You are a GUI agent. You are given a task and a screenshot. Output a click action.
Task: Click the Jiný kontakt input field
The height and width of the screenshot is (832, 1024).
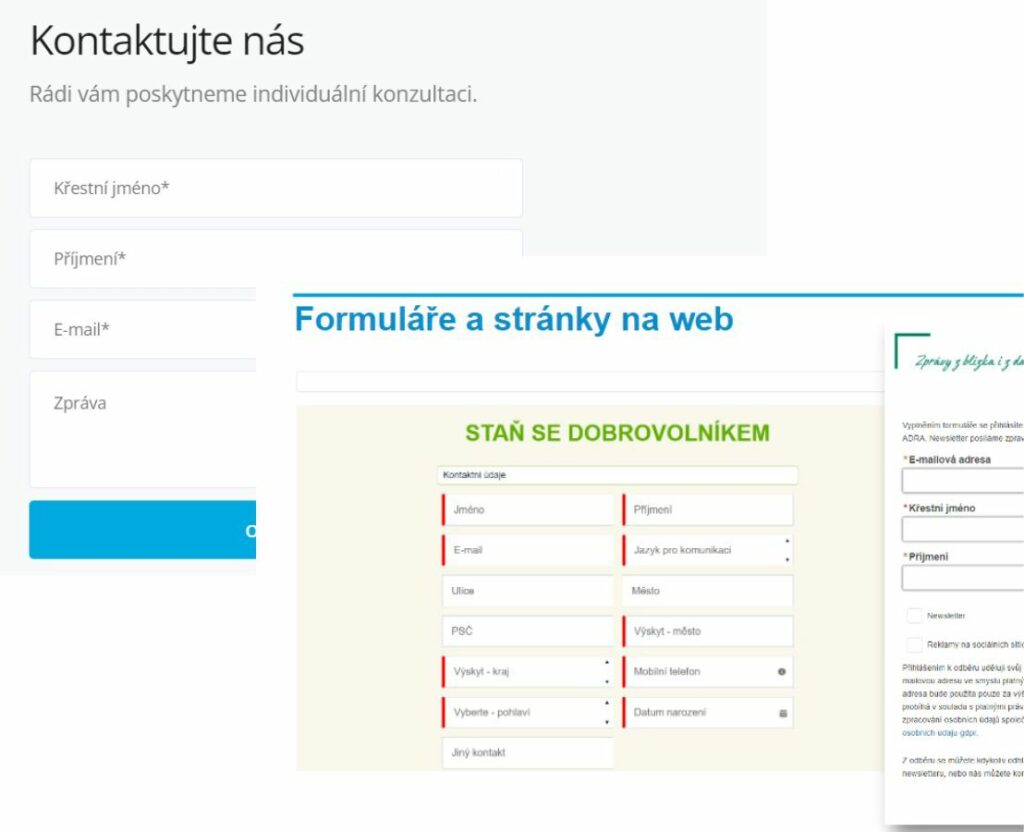coord(528,753)
